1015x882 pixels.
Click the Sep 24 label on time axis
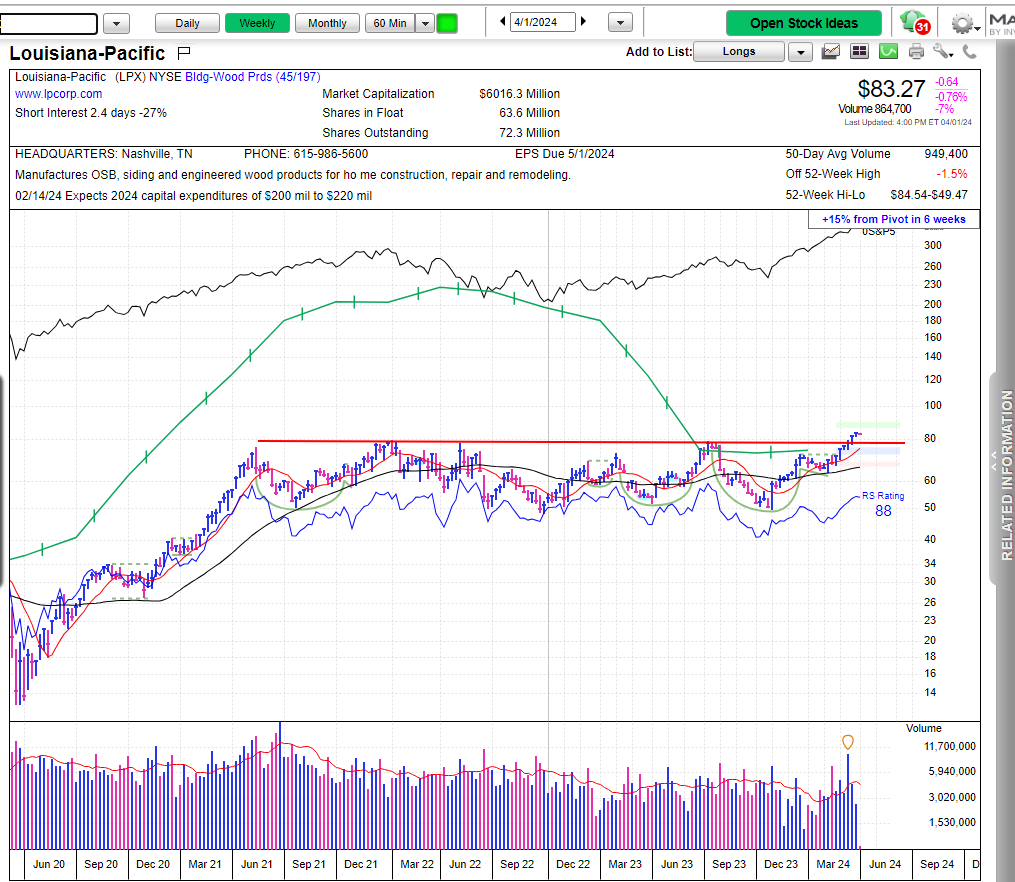click(937, 864)
